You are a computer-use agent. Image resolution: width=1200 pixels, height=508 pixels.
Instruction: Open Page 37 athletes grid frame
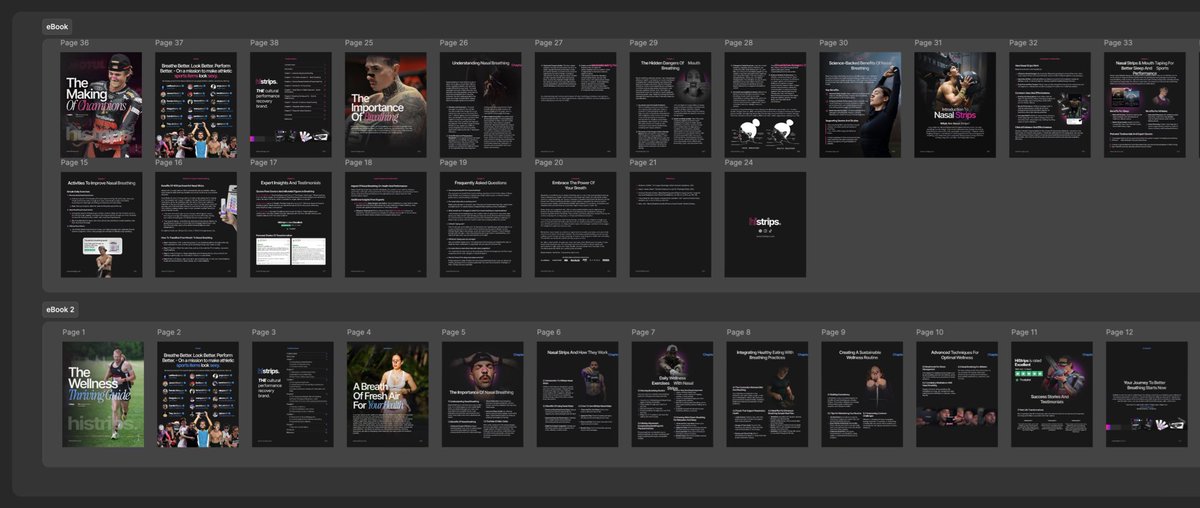pyautogui.click(x=196, y=104)
